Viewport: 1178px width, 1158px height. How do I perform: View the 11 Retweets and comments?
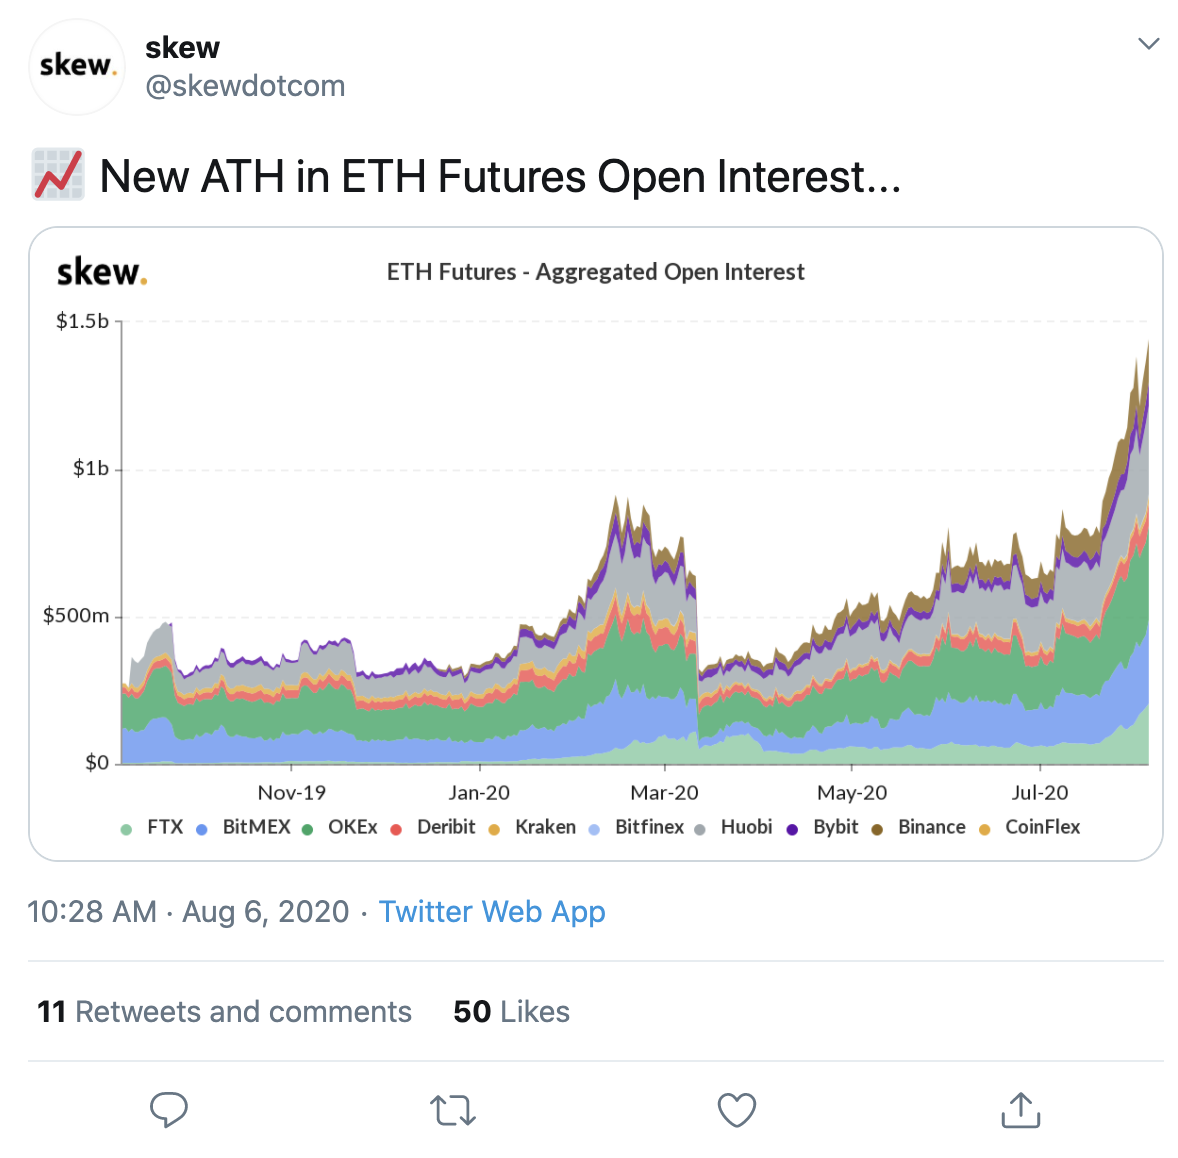tap(224, 1012)
